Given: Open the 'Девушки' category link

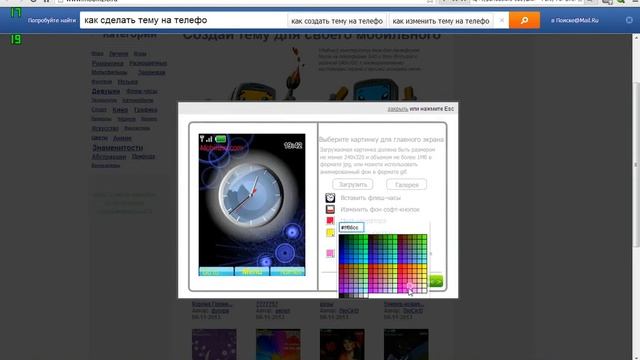Looking at the screenshot, I should point(106,91).
